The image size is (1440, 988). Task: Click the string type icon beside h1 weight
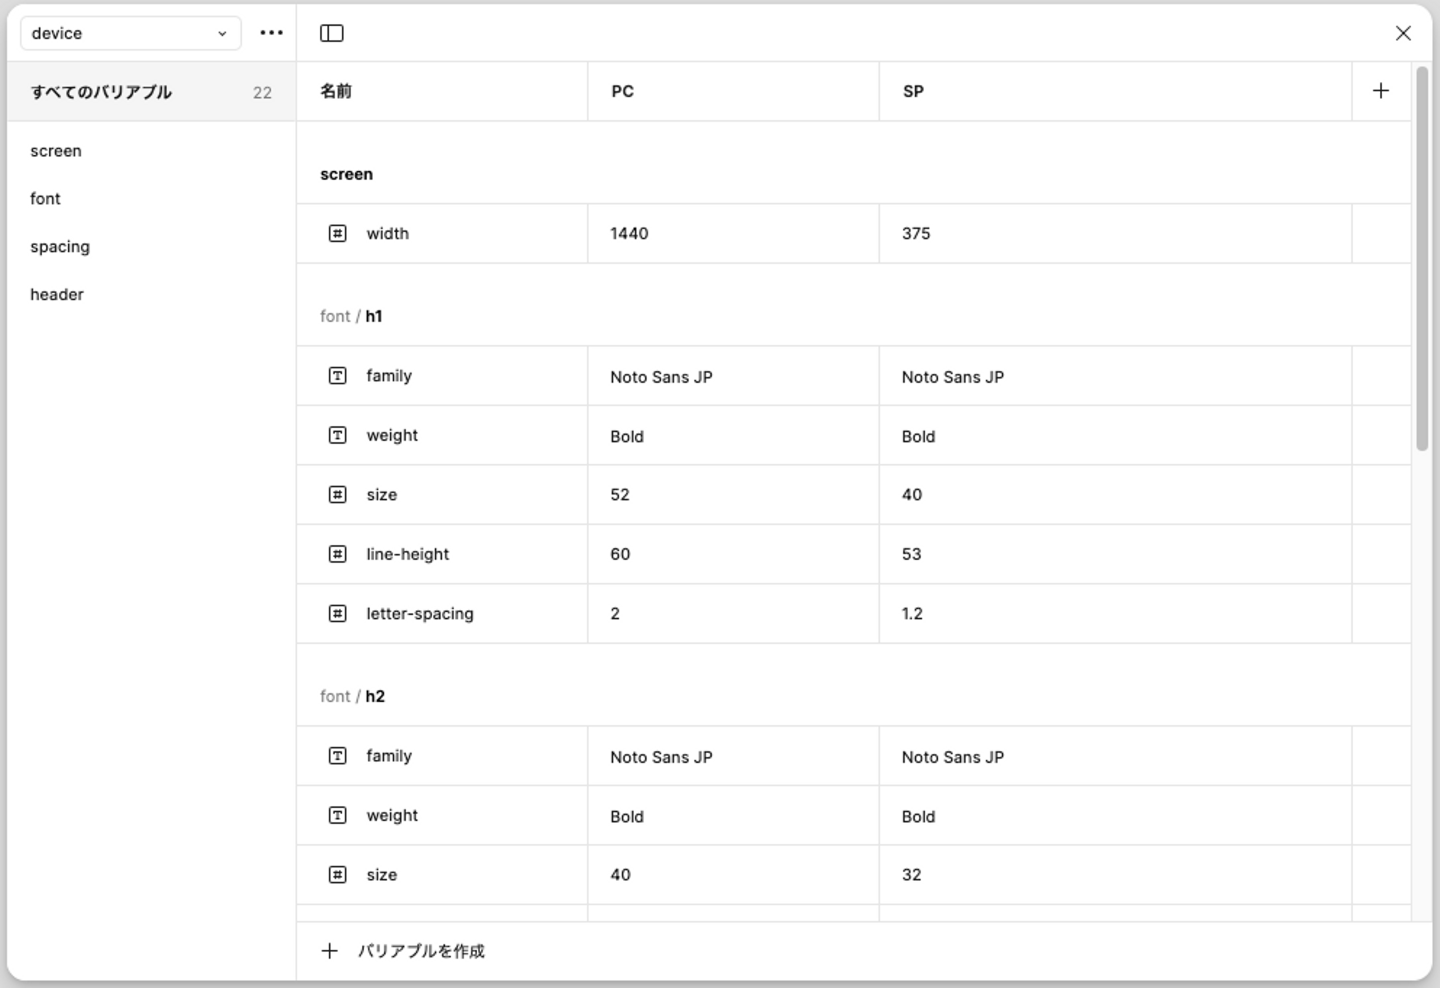click(338, 435)
